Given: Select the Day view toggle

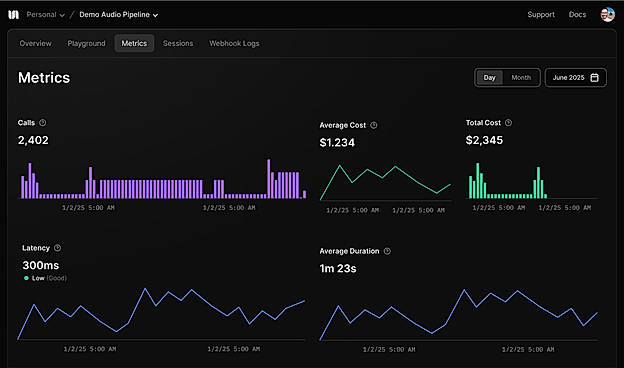Looking at the screenshot, I should [489, 78].
